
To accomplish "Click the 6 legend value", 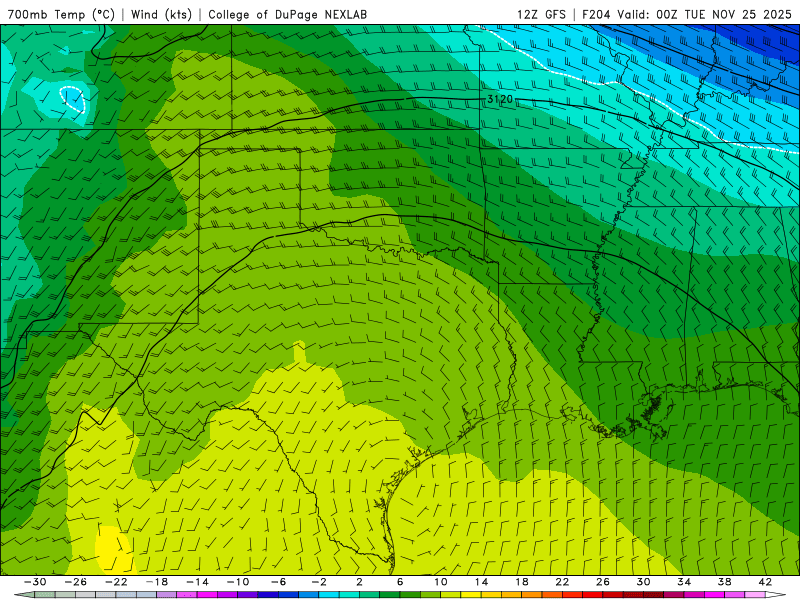I will click(x=400, y=582).
